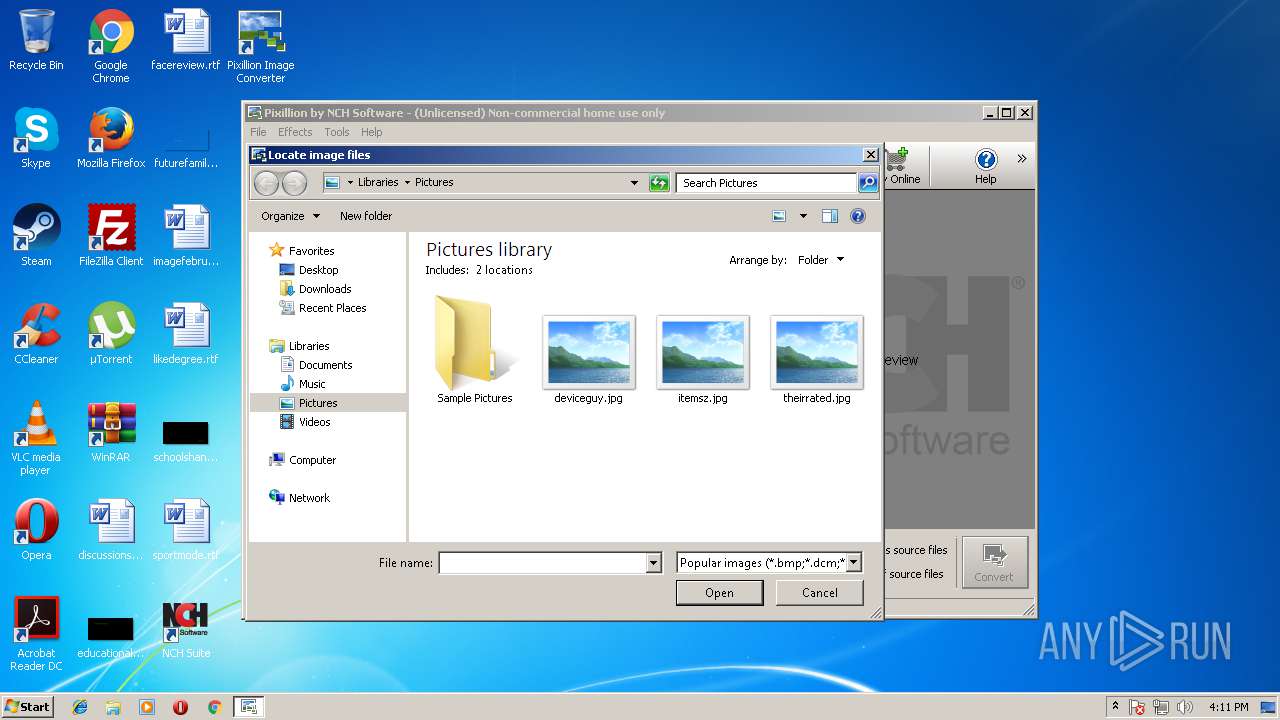This screenshot has width=1280, height=720.
Task: Open Steam desktop shortcut
Action: (x=36, y=236)
